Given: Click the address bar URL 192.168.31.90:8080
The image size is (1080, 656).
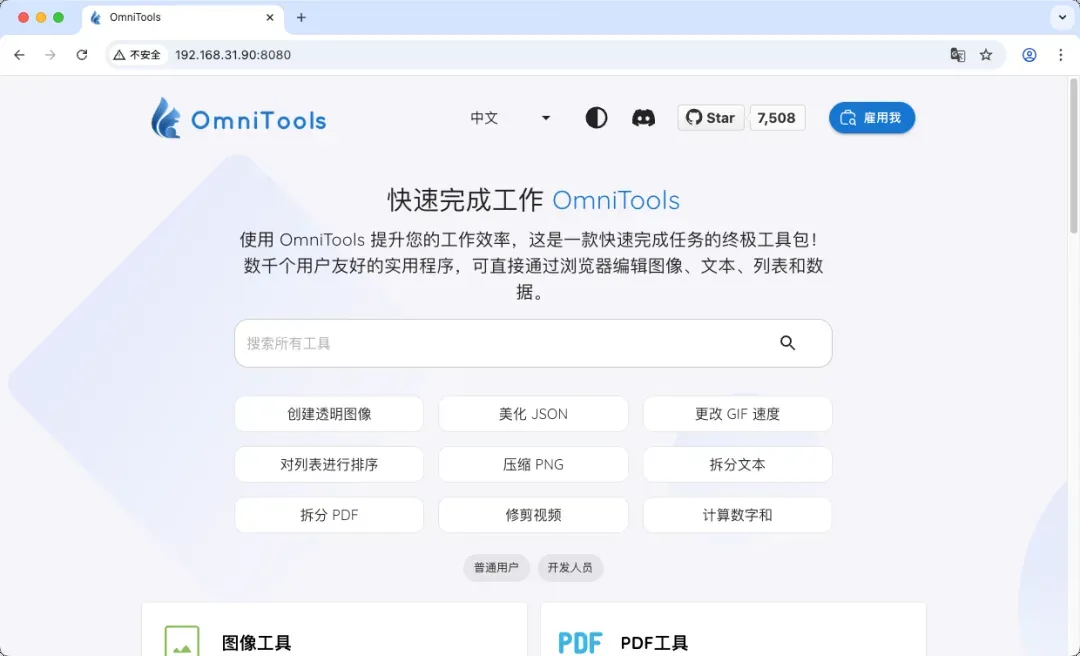Looking at the screenshot, I should pyautogui.click(x=233, y=54).
